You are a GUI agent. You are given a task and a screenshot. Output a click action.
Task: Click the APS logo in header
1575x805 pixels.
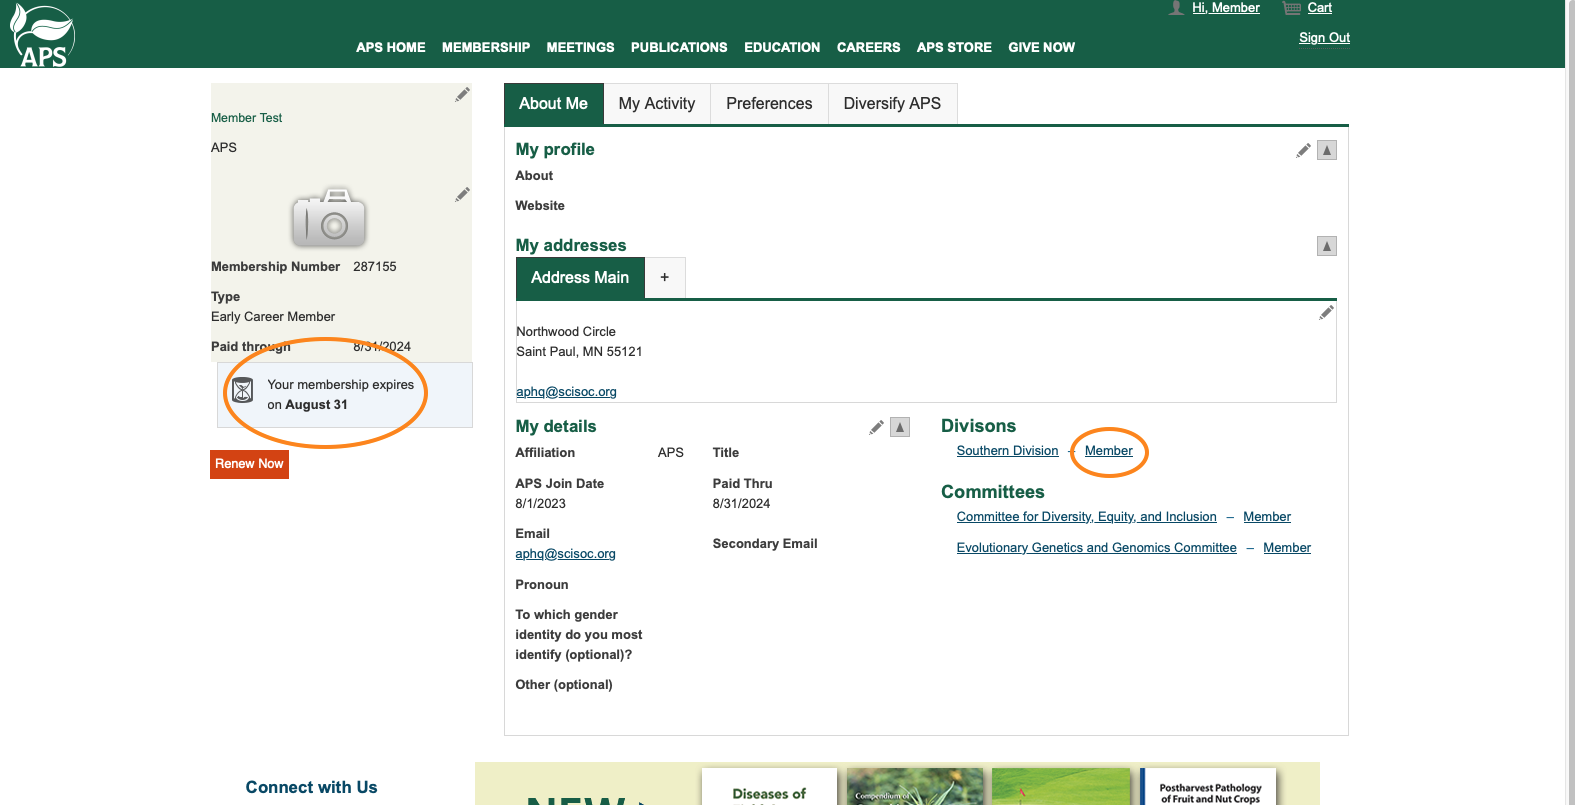click(42, 36)
